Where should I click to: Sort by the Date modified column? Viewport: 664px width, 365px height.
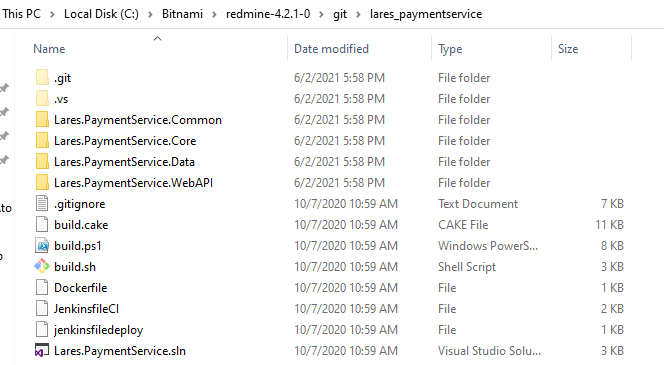(x=331, y=49)
